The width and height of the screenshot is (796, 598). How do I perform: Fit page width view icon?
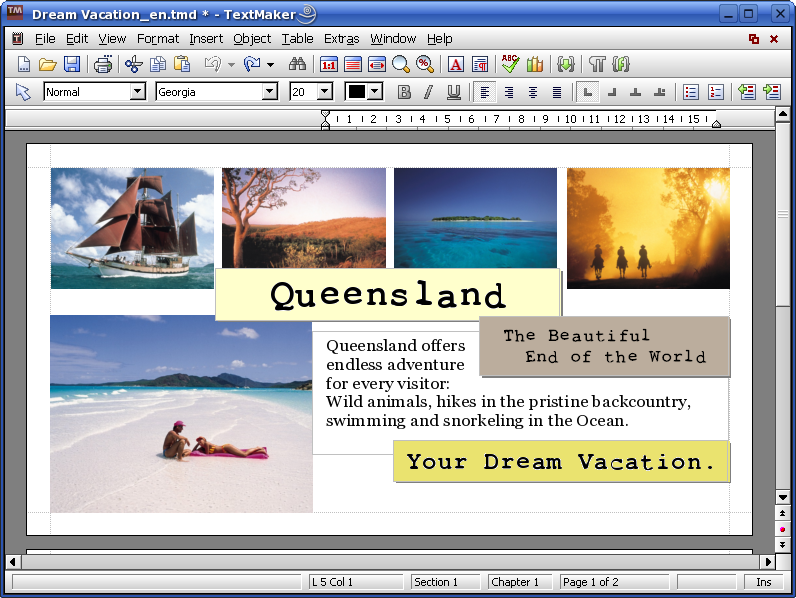(x=377, y=64)
